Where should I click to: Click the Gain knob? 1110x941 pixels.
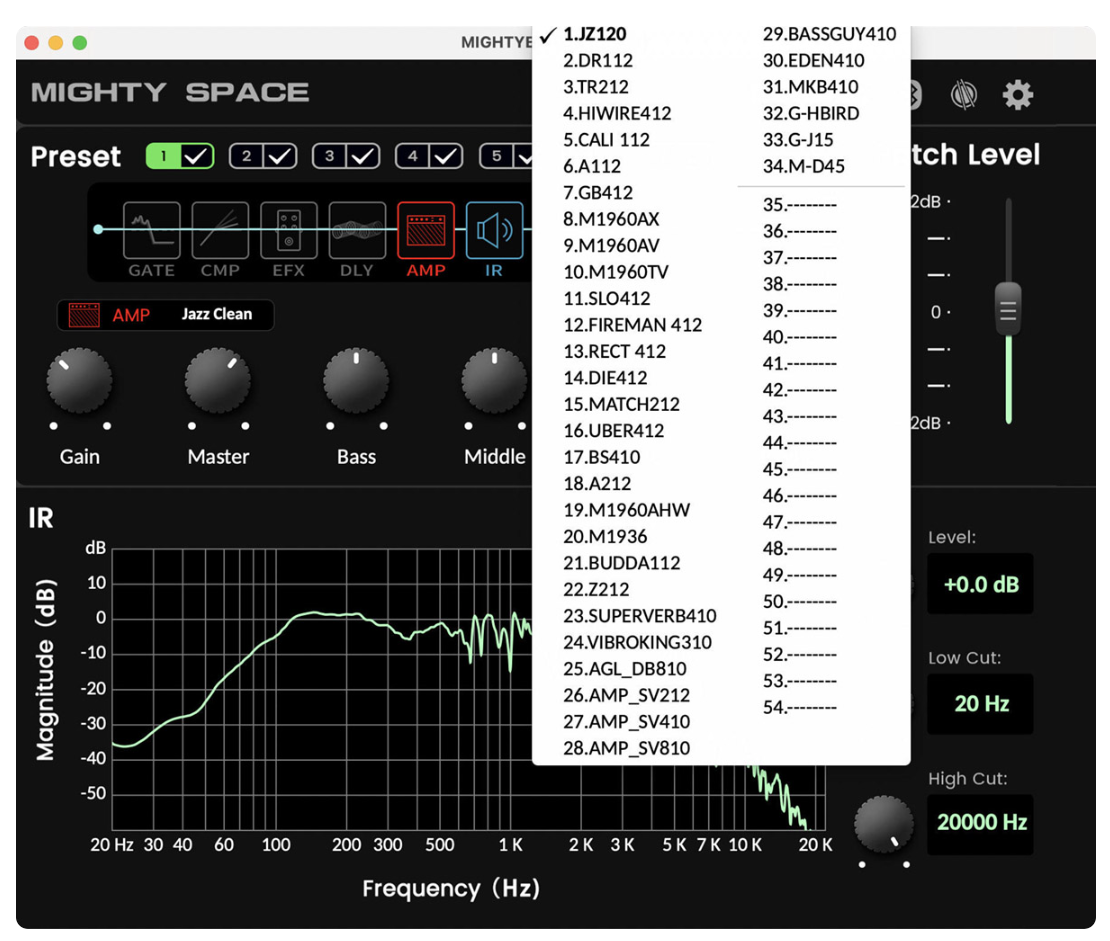pos(80,382)
